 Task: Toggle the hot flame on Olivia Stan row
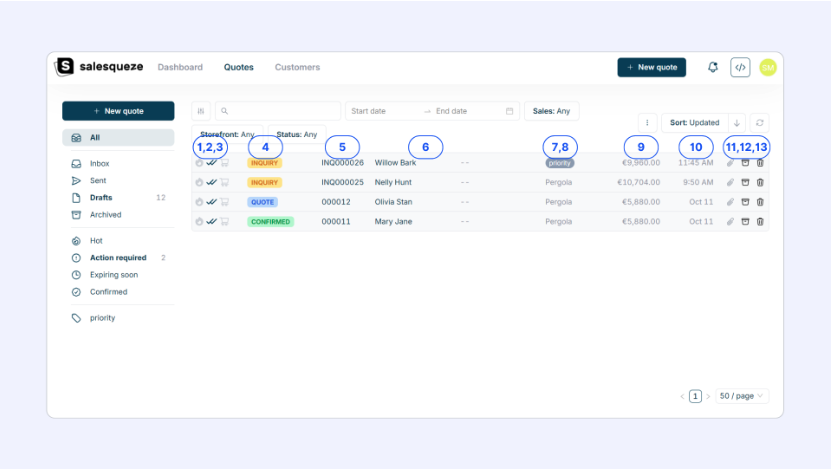click(x=199, y=202)
